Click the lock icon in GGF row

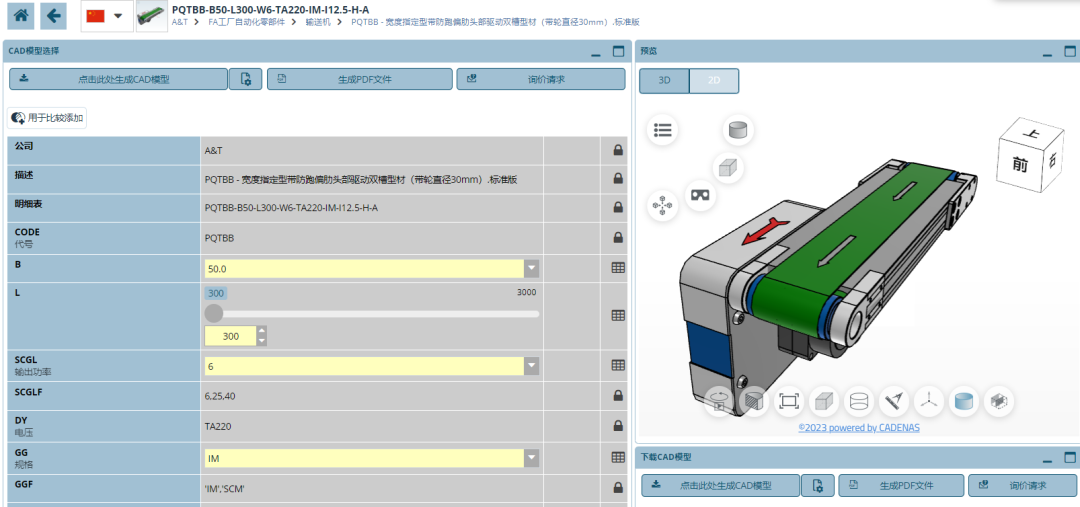[618, 488]
